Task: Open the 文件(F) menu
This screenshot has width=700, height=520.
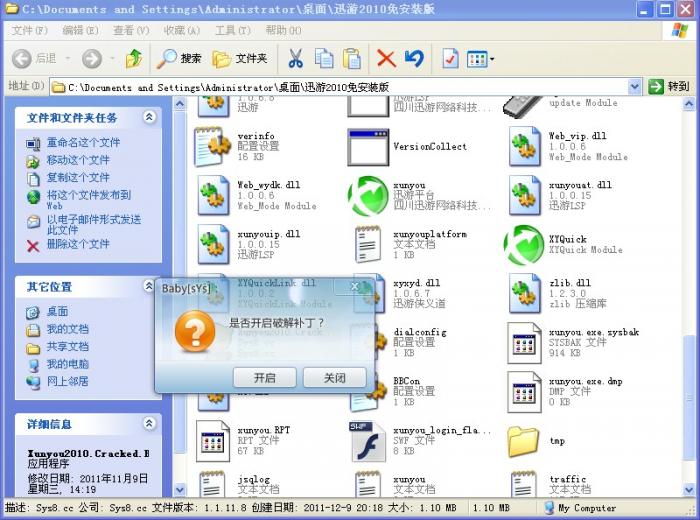Action: click(29, 30)
